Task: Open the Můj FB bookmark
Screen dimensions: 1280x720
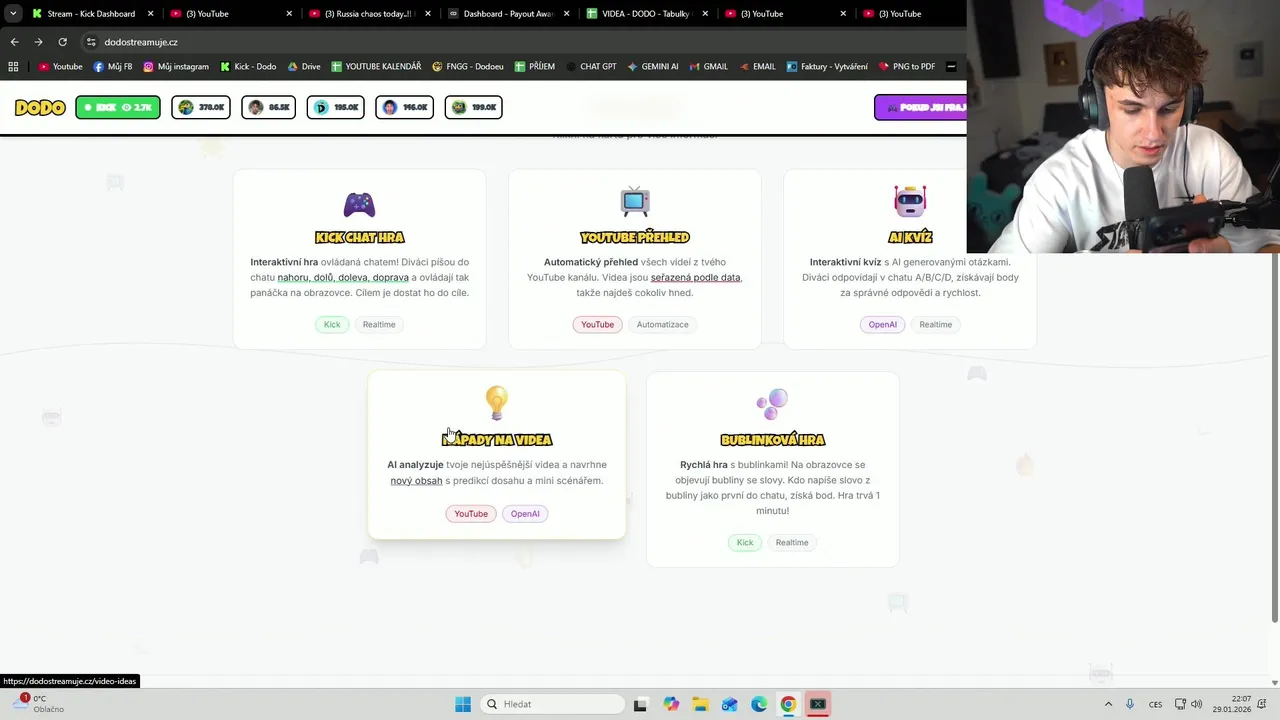Action: click(x=112, y=67)
